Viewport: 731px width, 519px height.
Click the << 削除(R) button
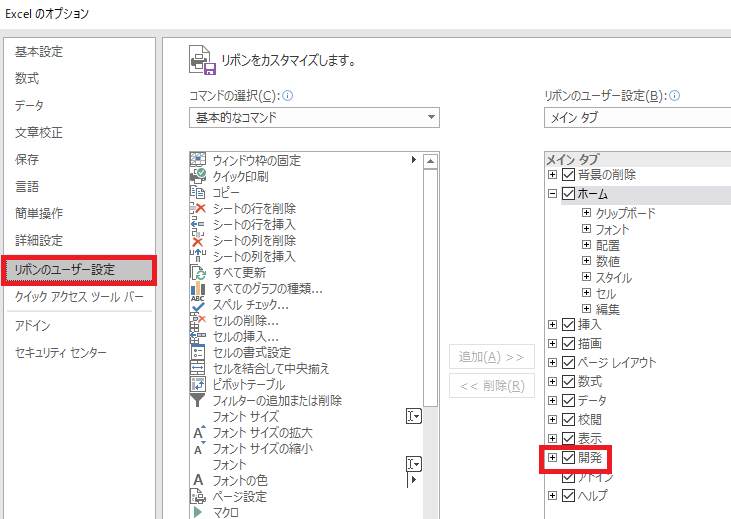click(x=491, y=386)
